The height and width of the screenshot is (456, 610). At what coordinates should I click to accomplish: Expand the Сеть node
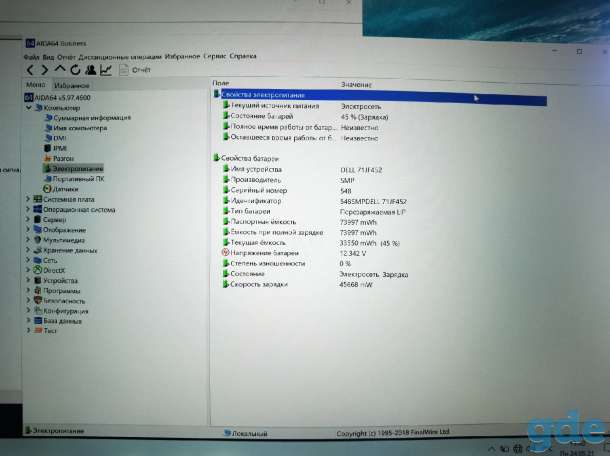pyautogui.click(x=28, y=260)
